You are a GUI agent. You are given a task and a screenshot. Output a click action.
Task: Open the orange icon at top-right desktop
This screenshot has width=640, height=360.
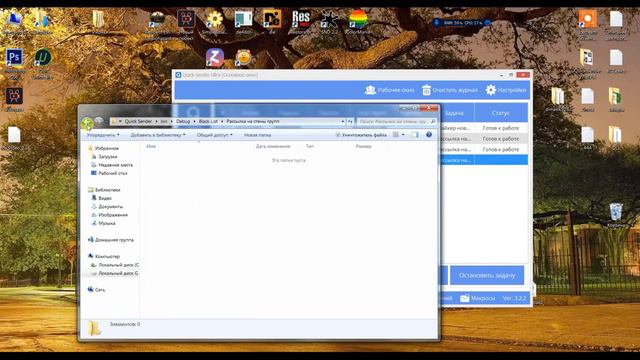[587, 19]
